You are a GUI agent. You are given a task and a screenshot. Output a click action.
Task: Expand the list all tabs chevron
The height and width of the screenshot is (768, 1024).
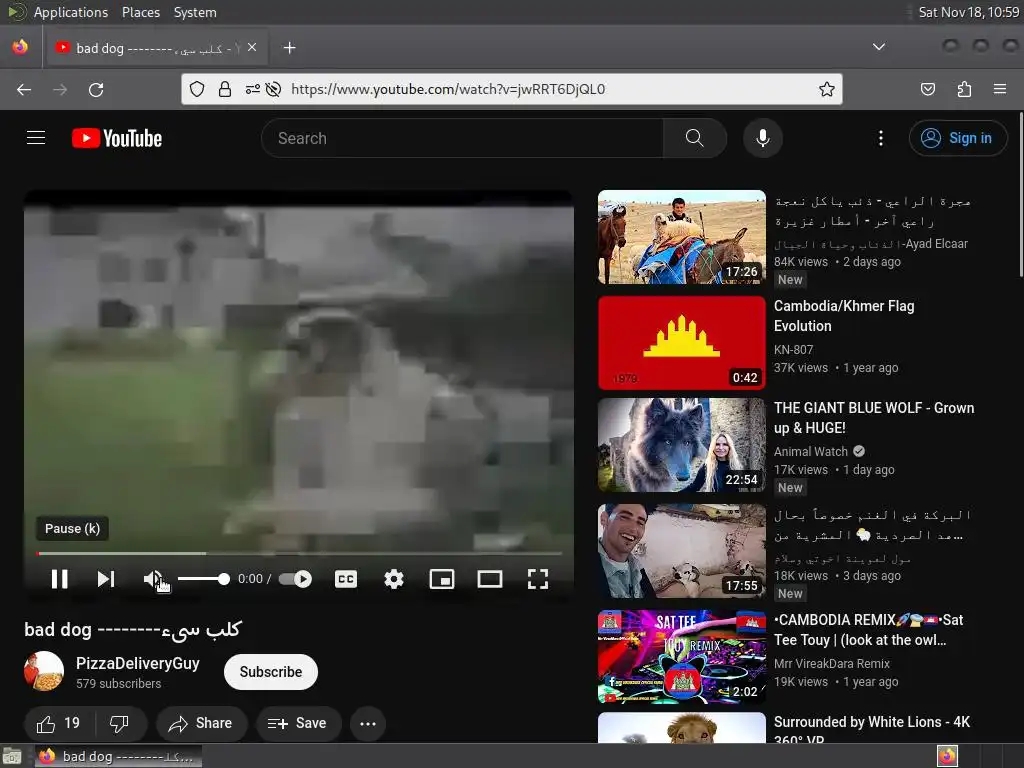click(879, 47)
